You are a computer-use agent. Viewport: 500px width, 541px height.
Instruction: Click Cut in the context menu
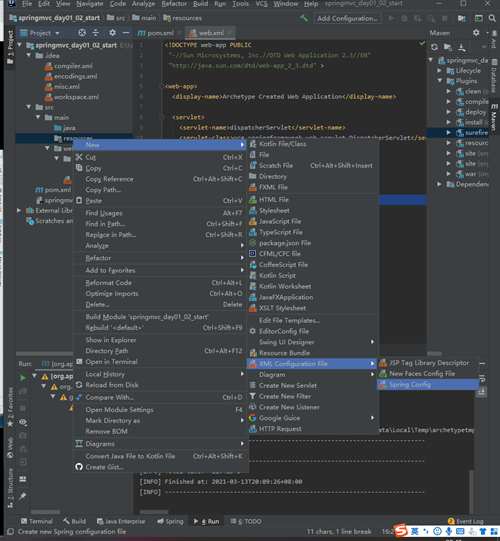pyautogui.click(x=160, y=157)
